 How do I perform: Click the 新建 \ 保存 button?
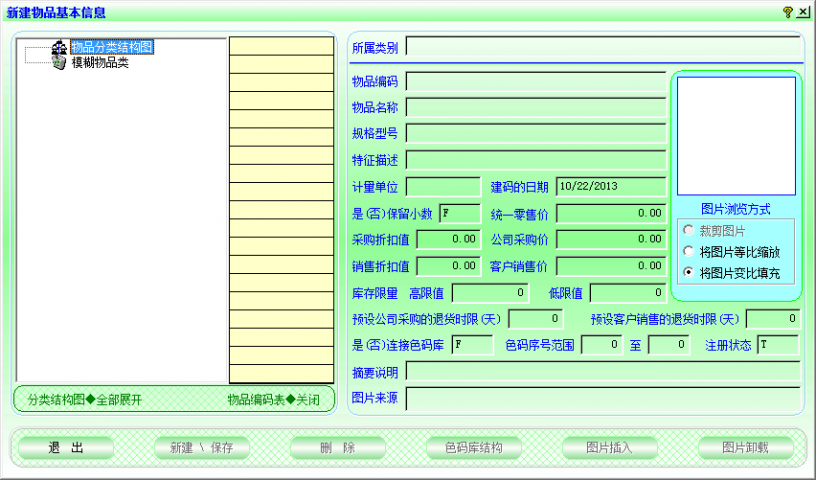tap(195, 448)
